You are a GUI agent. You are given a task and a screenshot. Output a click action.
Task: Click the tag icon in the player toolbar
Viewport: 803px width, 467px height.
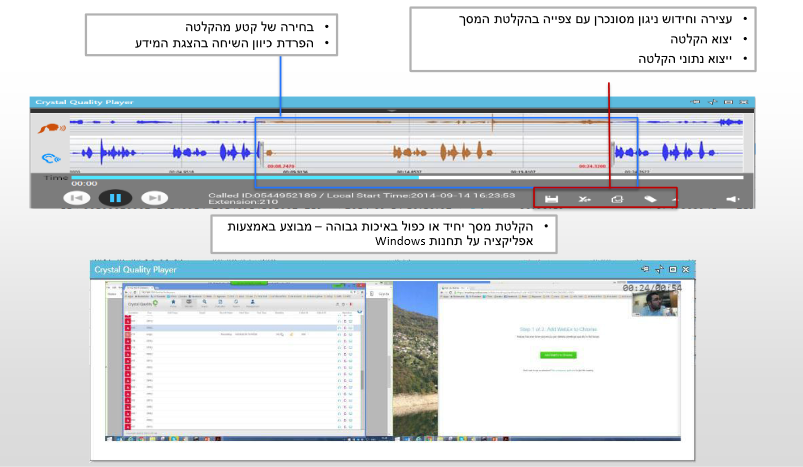(x=650, y=199)
